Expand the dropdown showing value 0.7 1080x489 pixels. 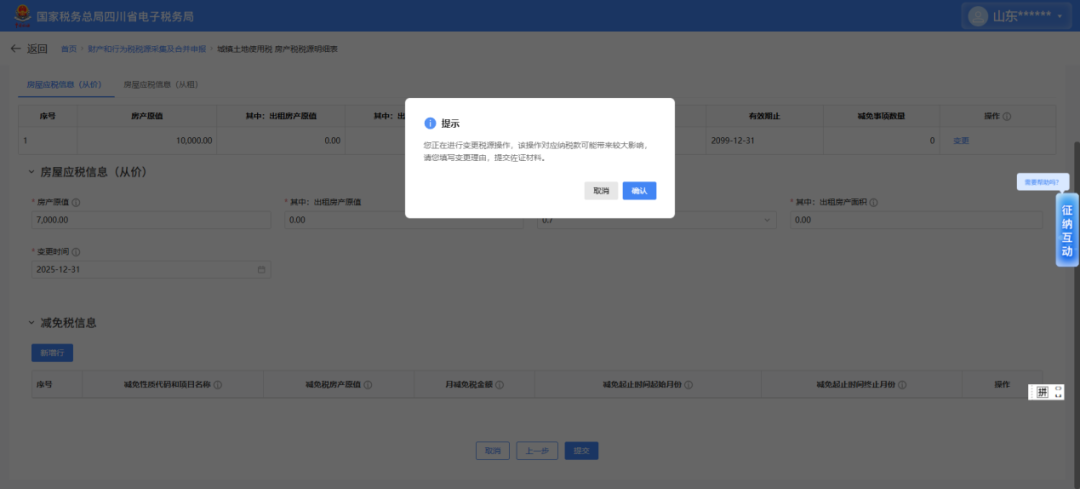coord(768,220)
